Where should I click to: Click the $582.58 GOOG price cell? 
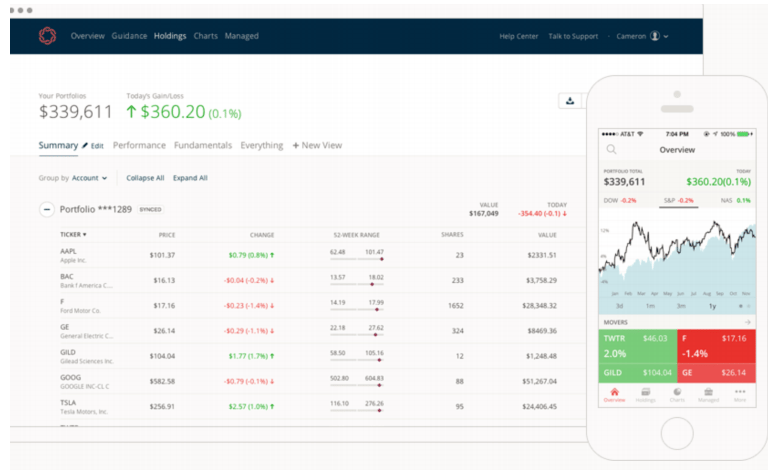pos(162,381)
